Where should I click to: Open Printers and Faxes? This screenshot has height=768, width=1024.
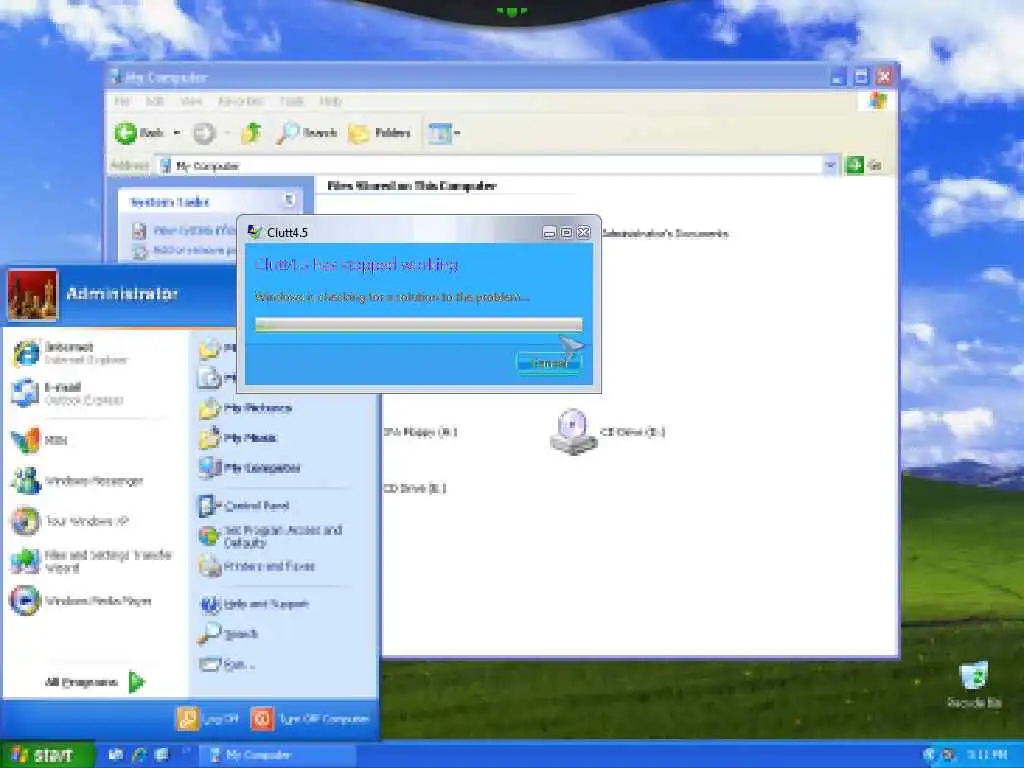click(x=257, y=566)
